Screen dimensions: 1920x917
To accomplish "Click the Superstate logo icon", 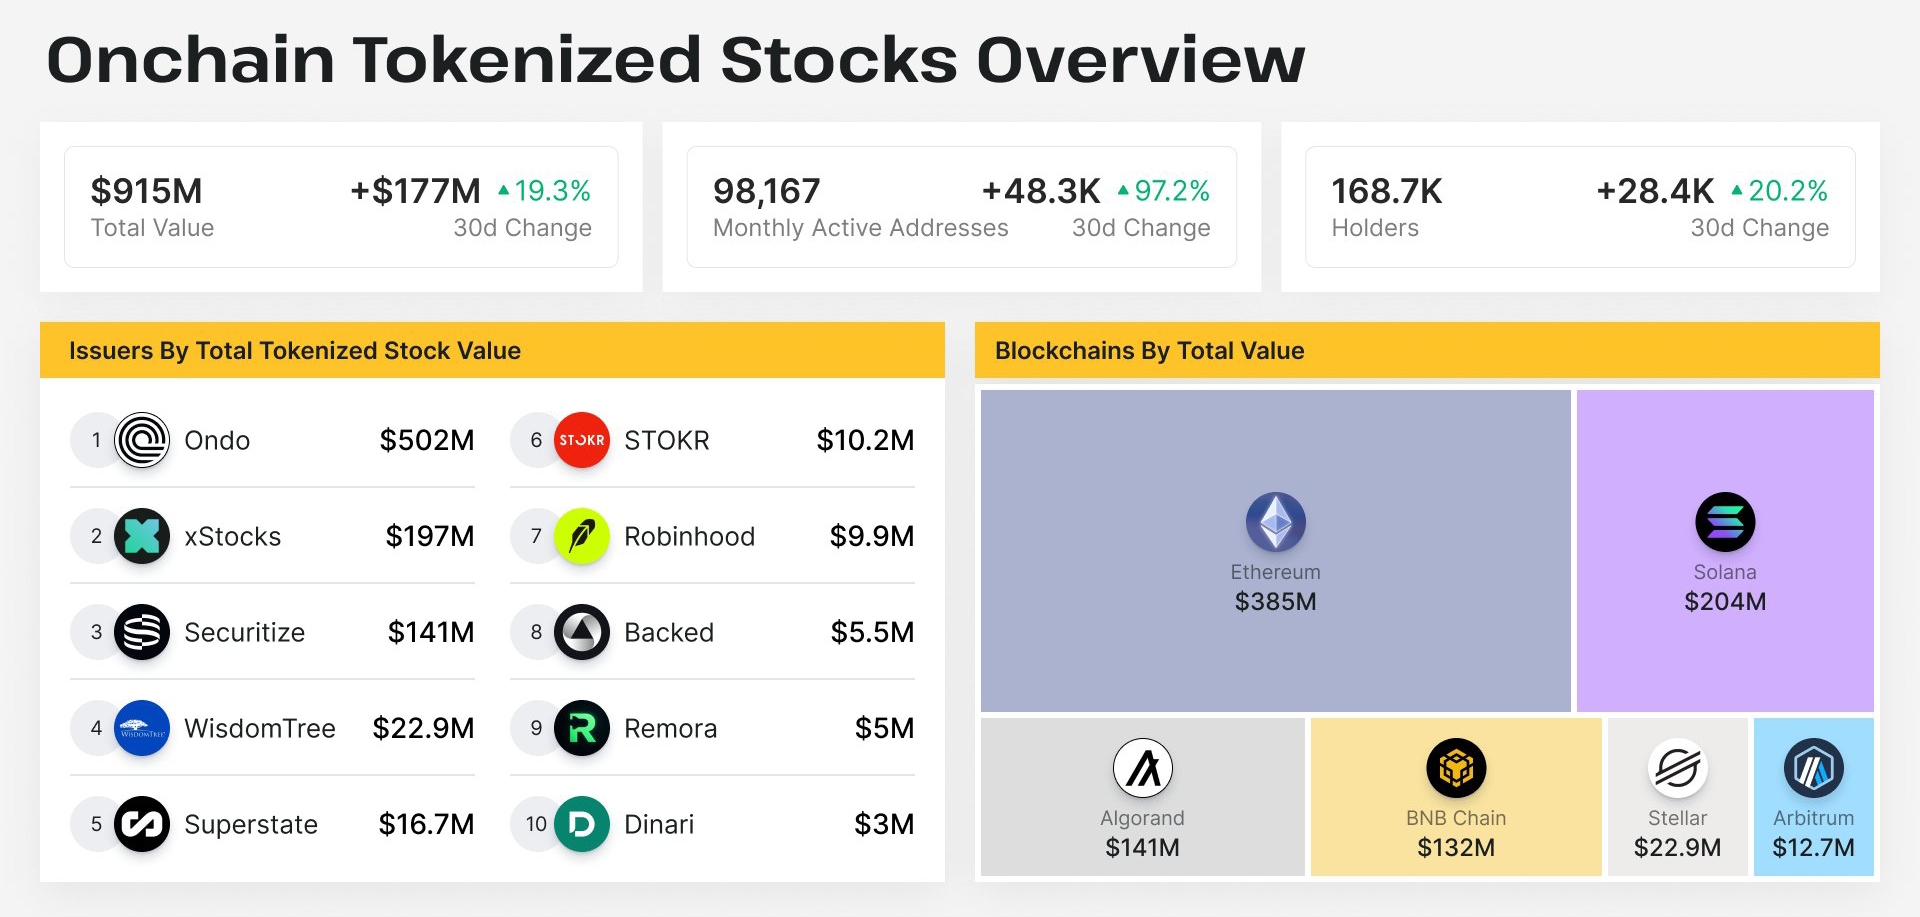I will point(142,824).
